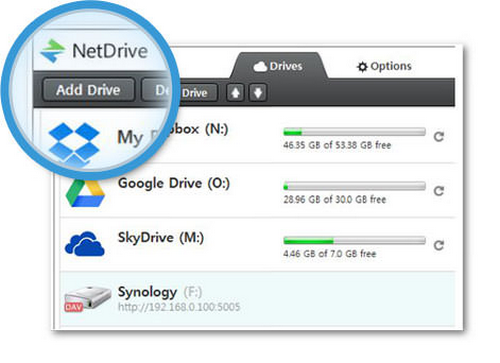Screen dimensions: 500x363
Task: Click the cloud icon on Drives tab
Action: (260, 67)
